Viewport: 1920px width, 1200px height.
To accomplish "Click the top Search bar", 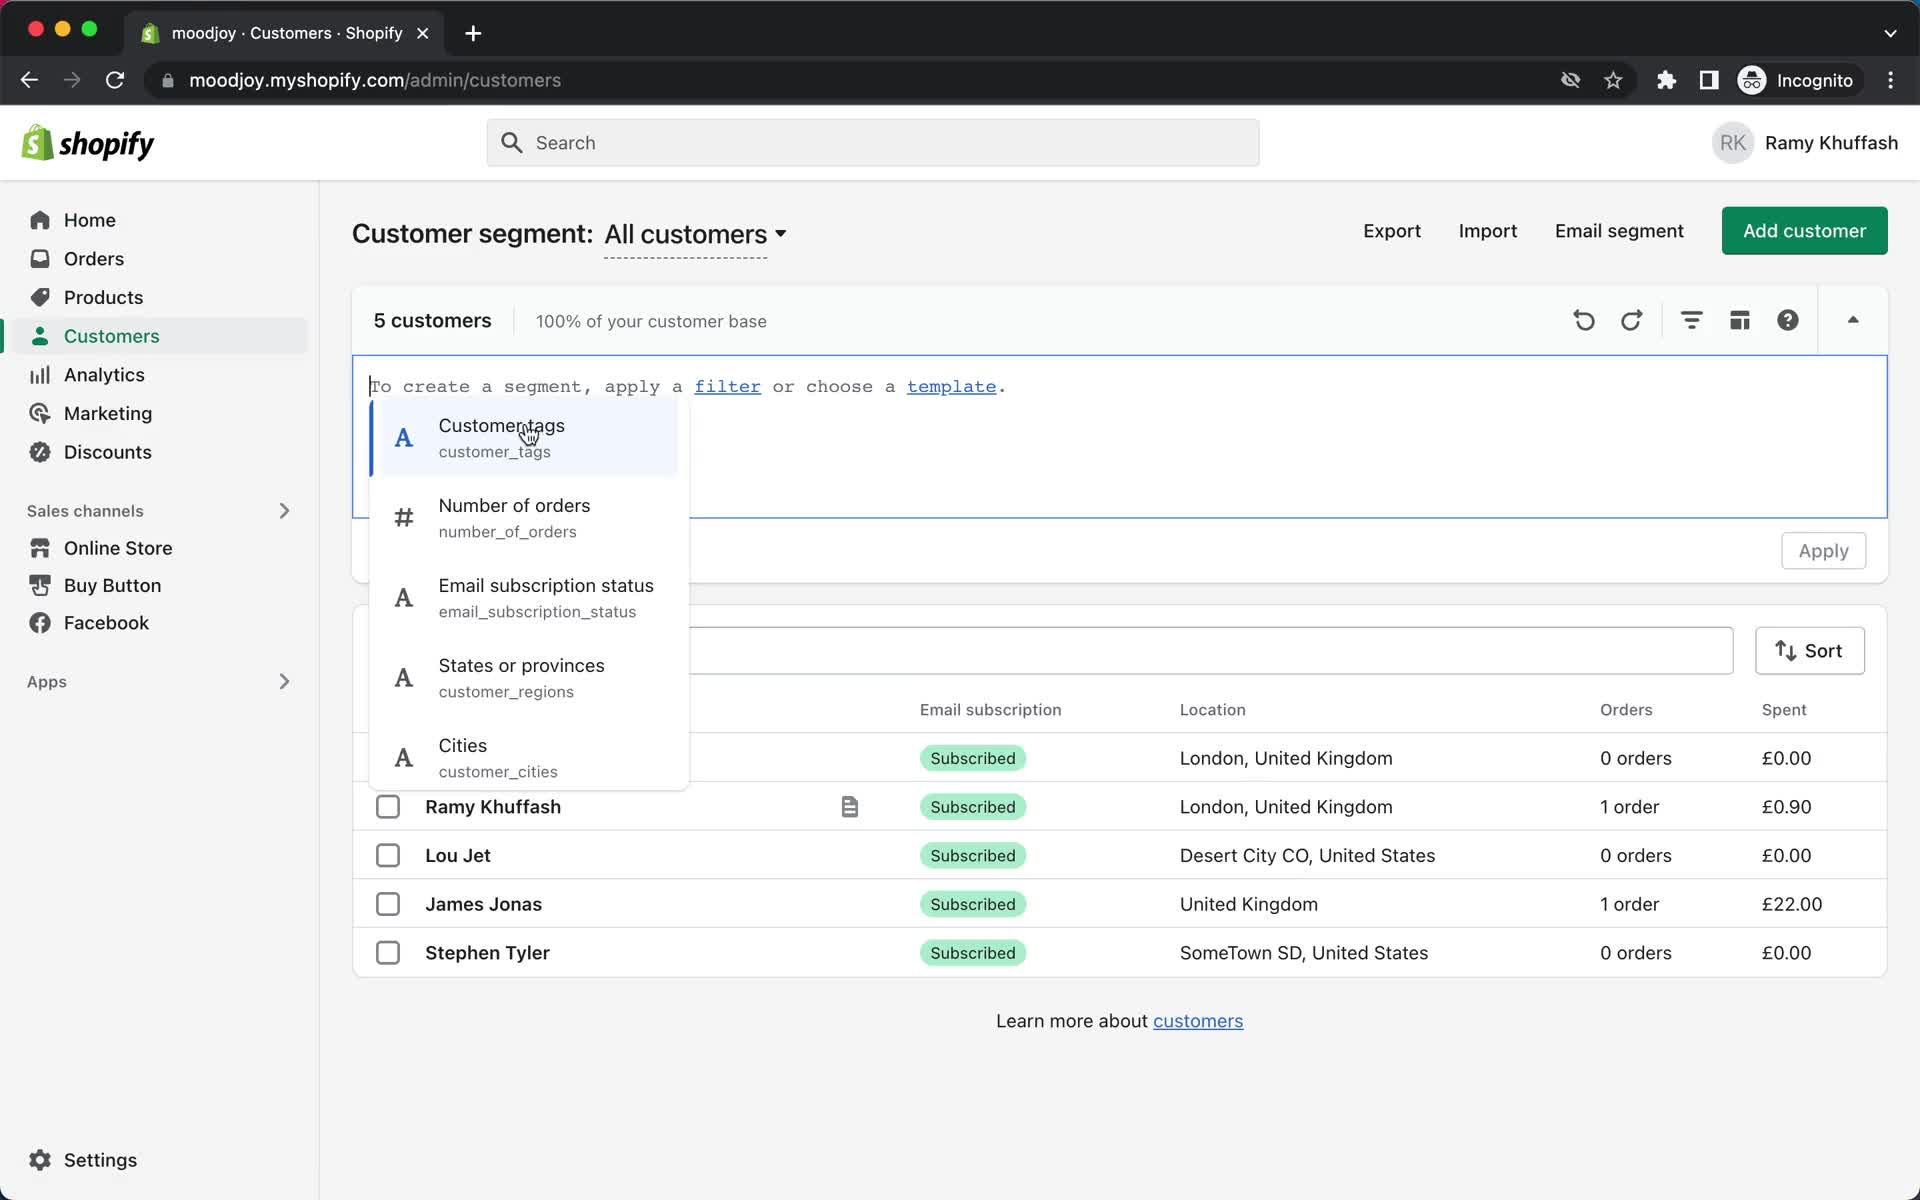I will pyautogui.click(x=872, y=143).
